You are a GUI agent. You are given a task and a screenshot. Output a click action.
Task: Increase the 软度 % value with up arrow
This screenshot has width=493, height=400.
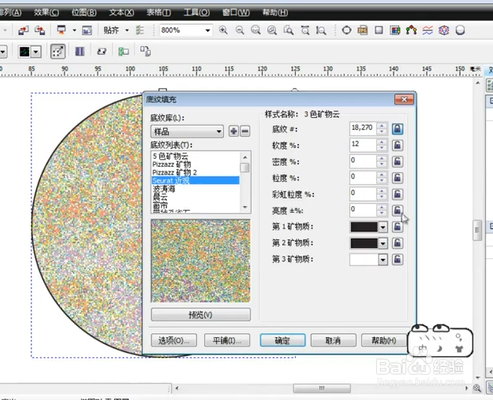pyautogui.click(x=382, y=142)
